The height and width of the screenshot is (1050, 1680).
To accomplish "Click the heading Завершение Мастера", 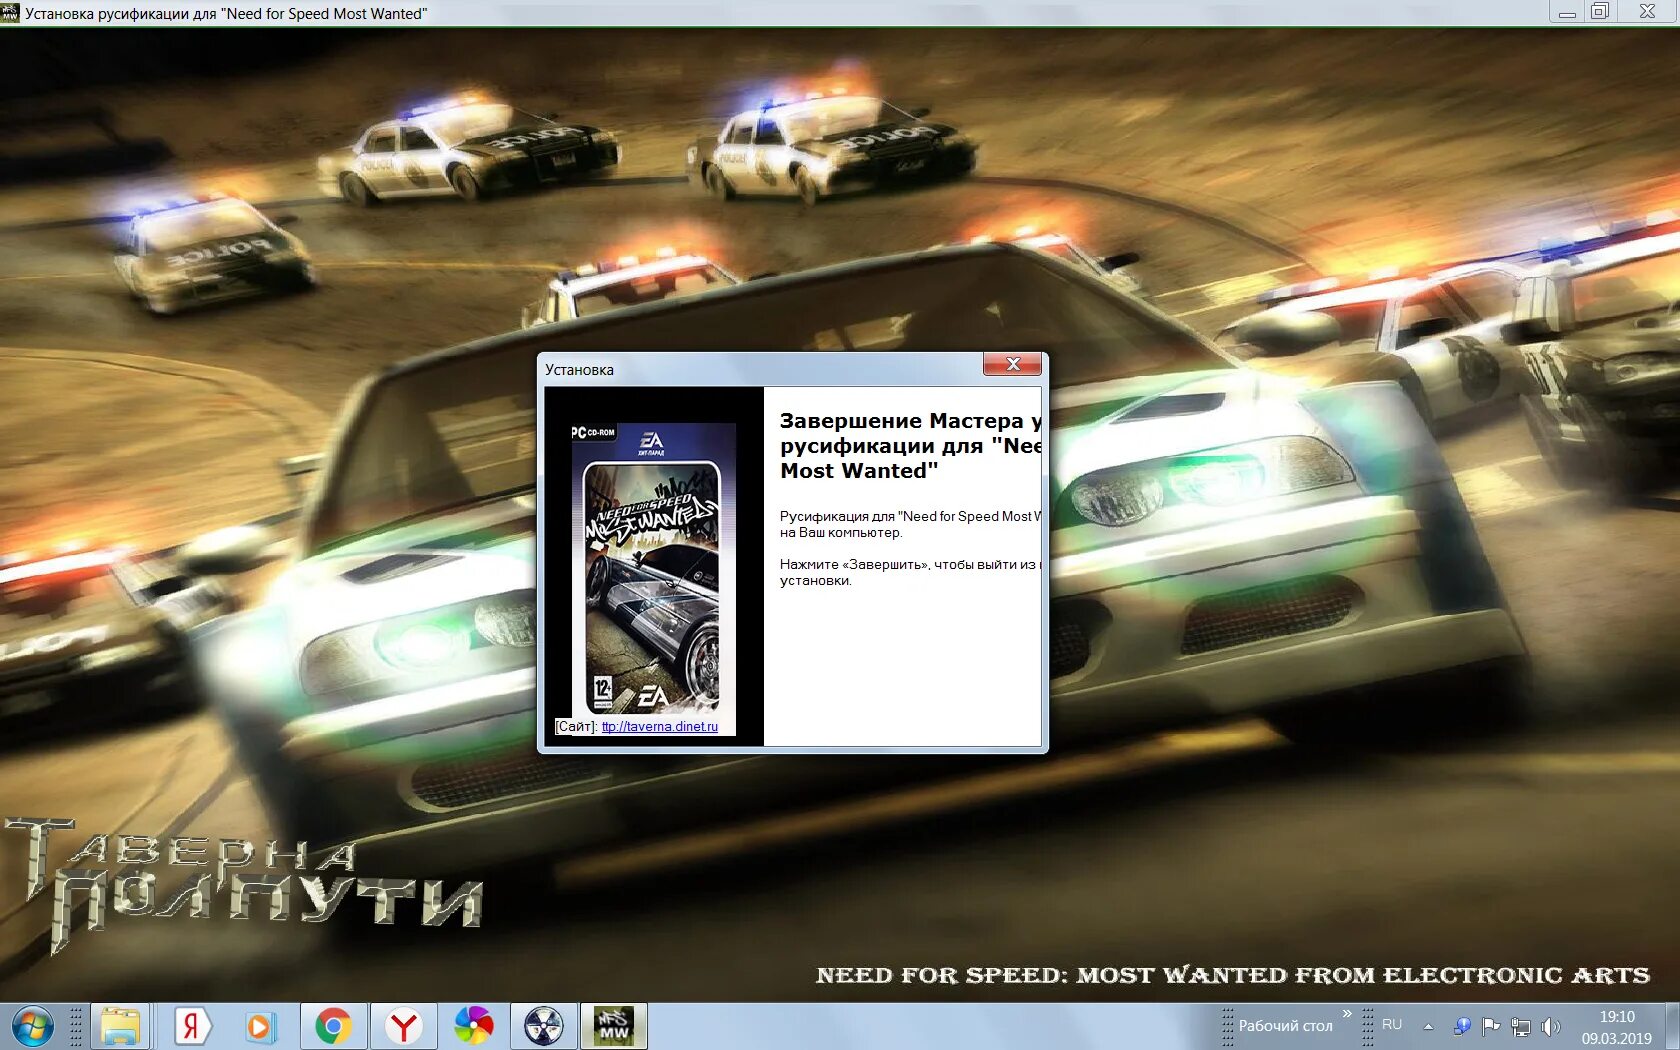I will 901,421.
